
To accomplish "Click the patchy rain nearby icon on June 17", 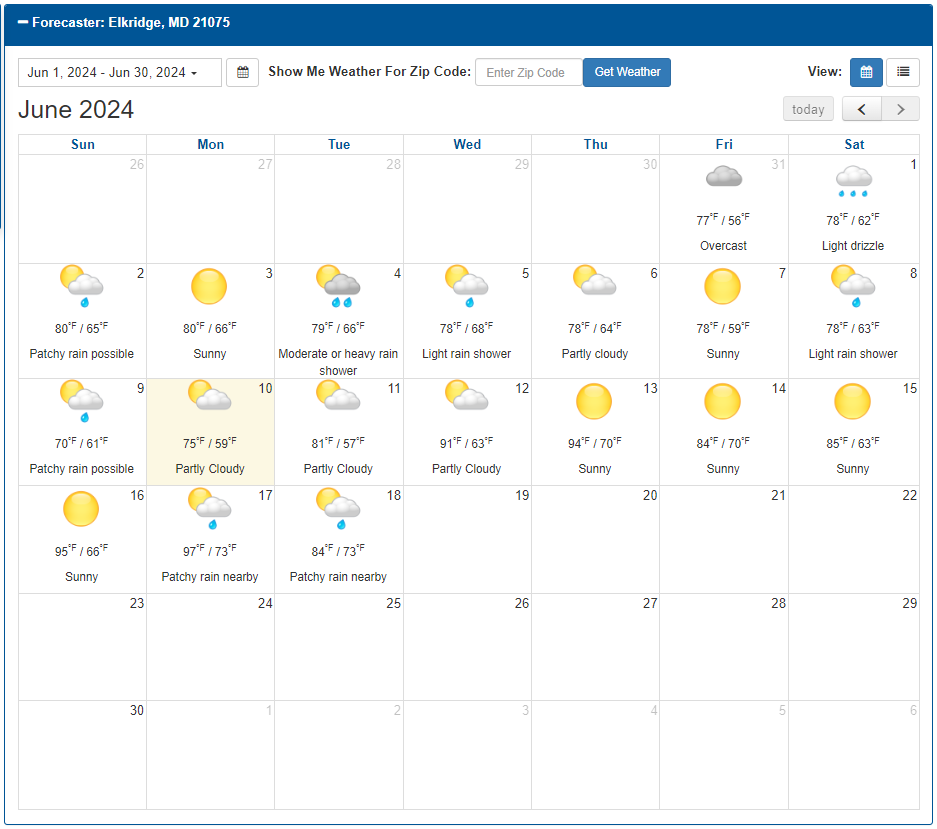I will pos(209,509).
